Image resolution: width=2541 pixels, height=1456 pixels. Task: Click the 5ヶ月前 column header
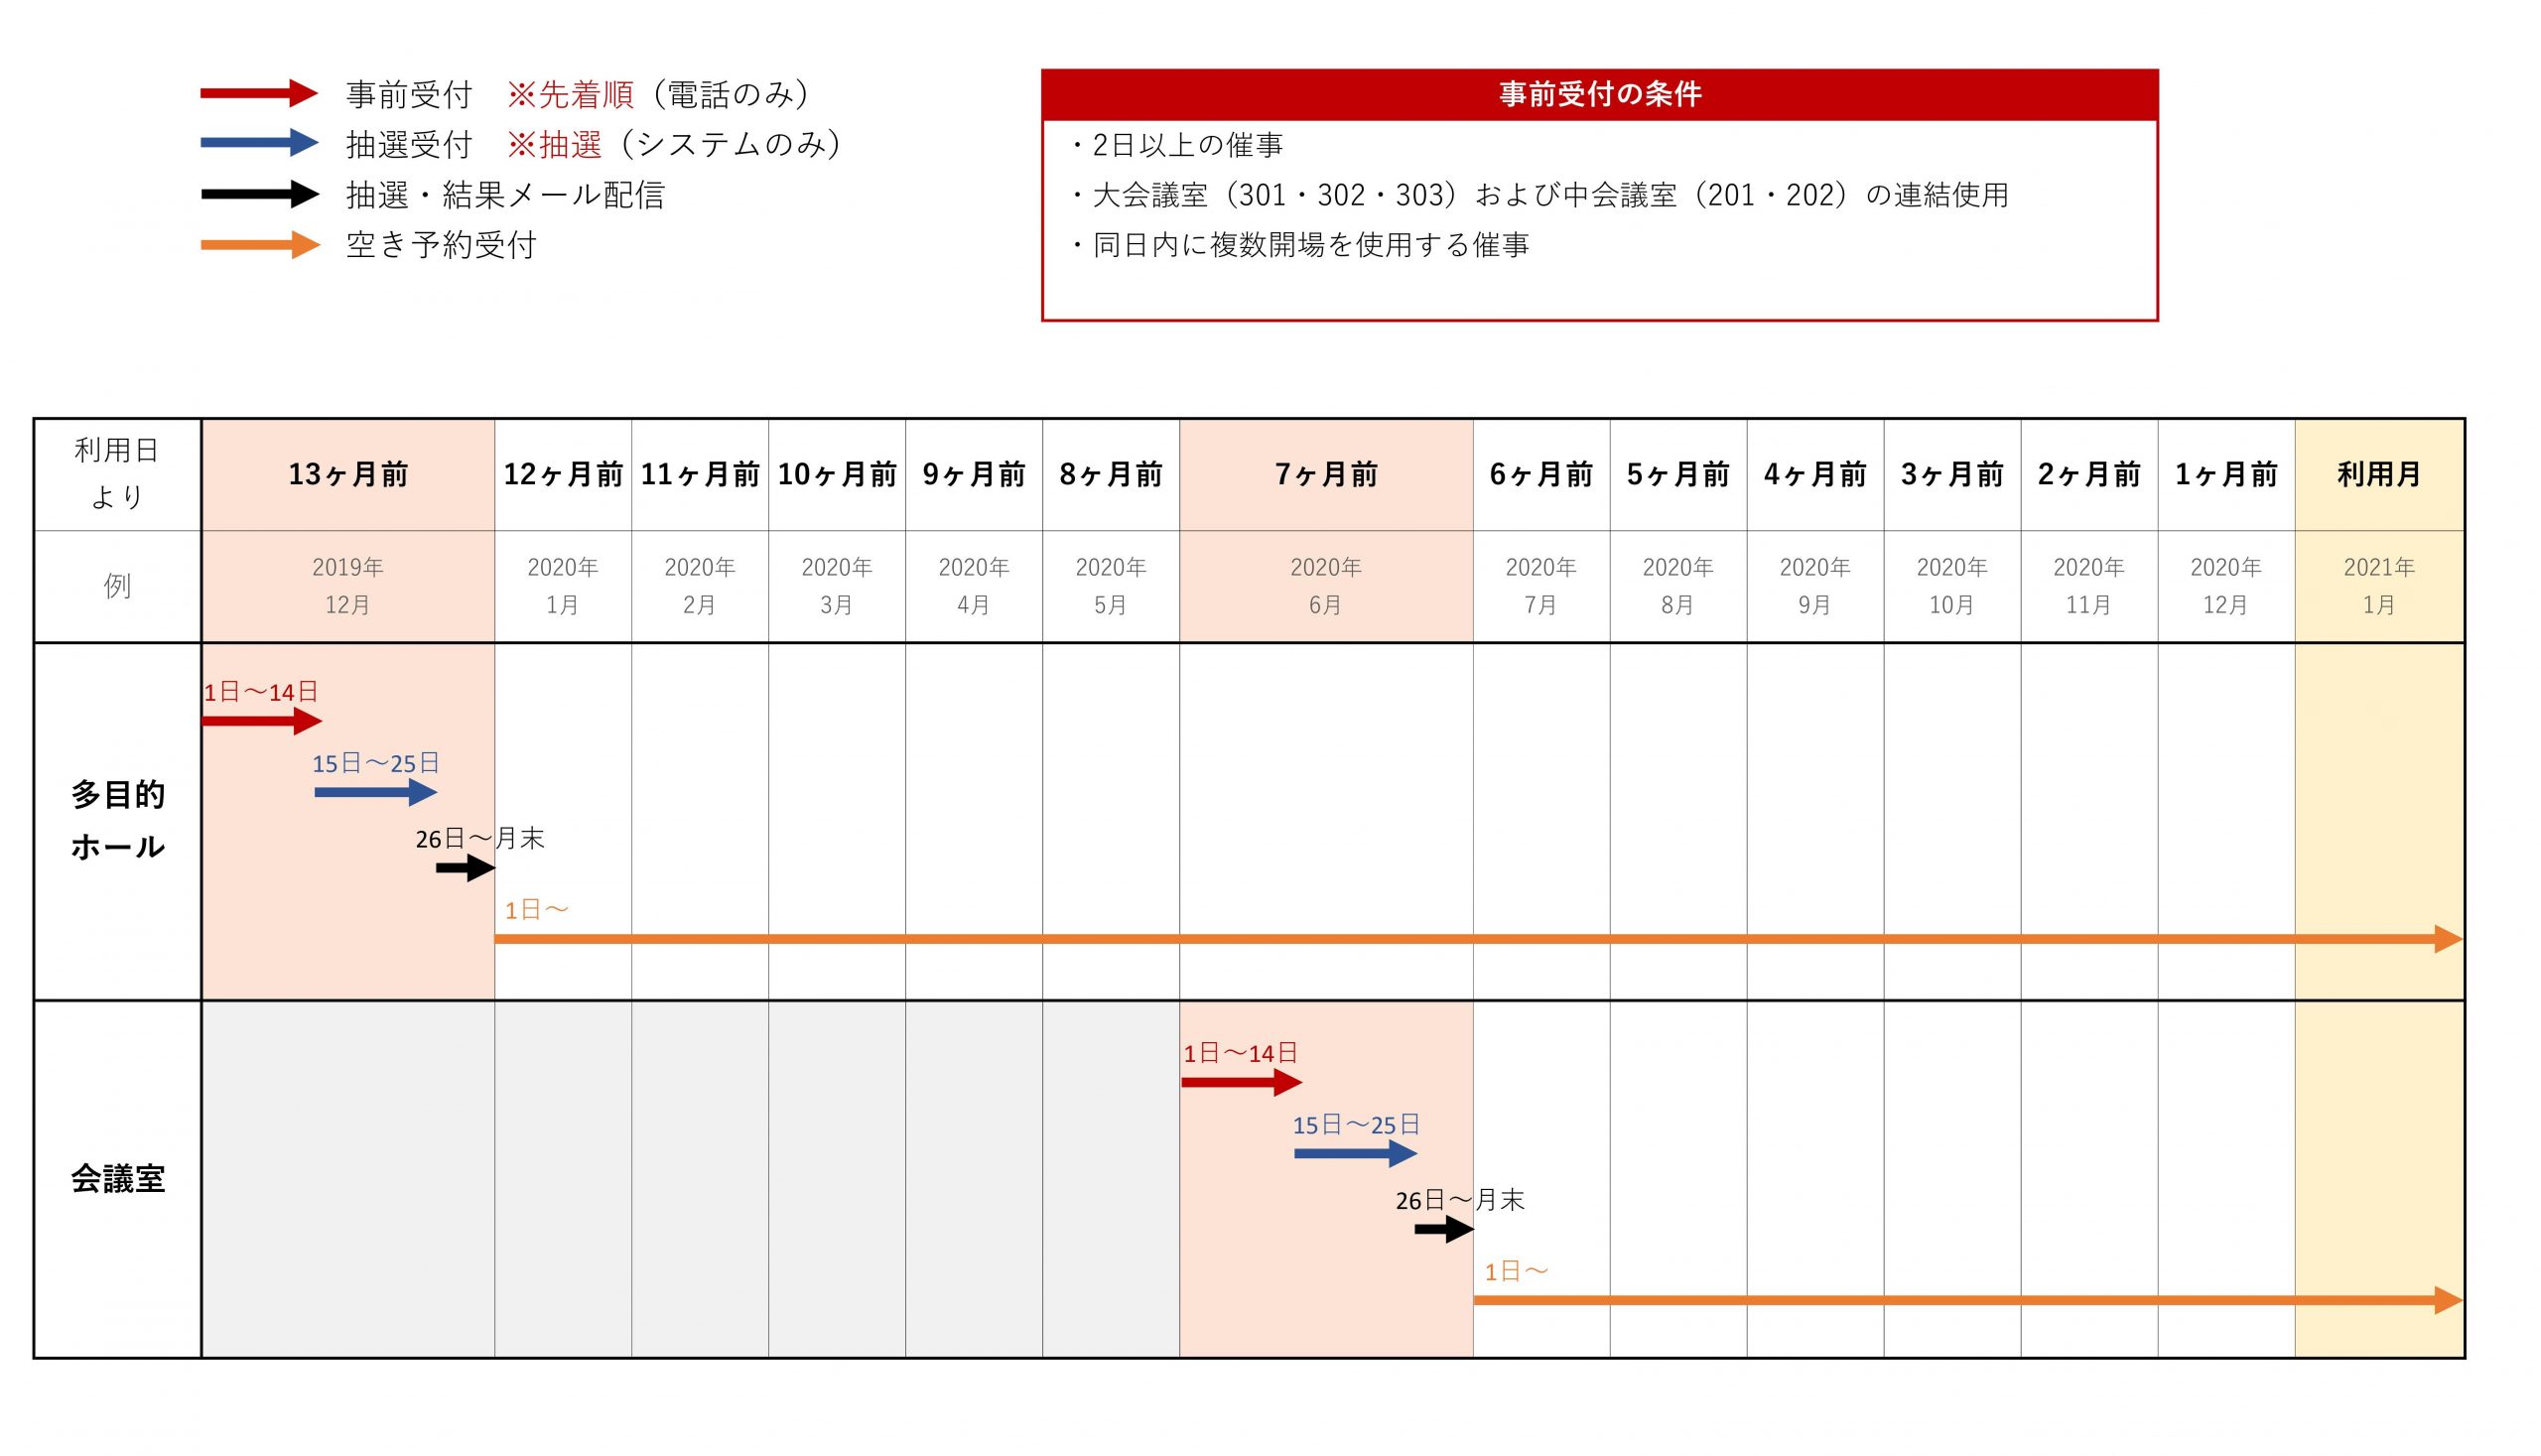1678,474
